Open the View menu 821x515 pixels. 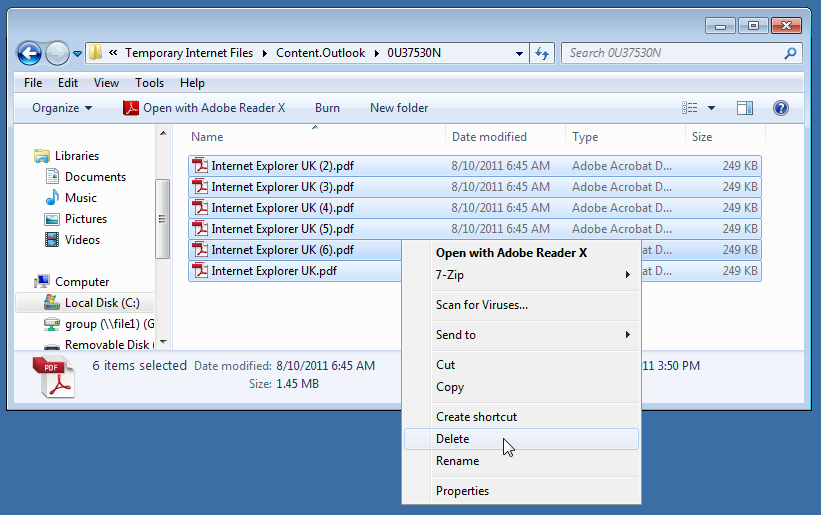106,83
